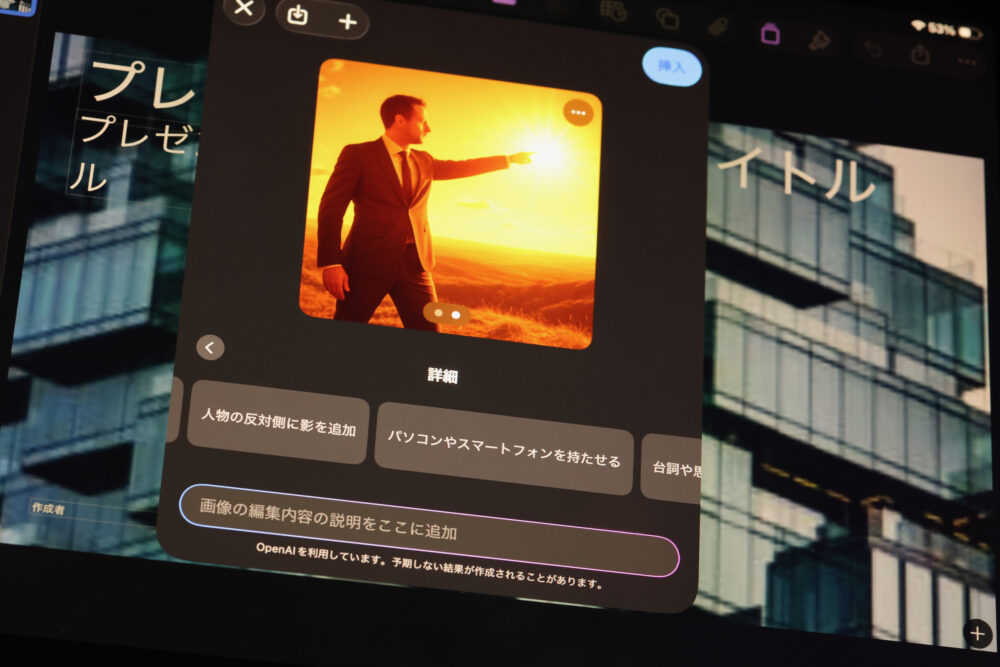Select suggestion パソコンやスマートフォンを持たせる
Image resolution: width=1000 pixels, height=667 pixels.
(503, 450)
